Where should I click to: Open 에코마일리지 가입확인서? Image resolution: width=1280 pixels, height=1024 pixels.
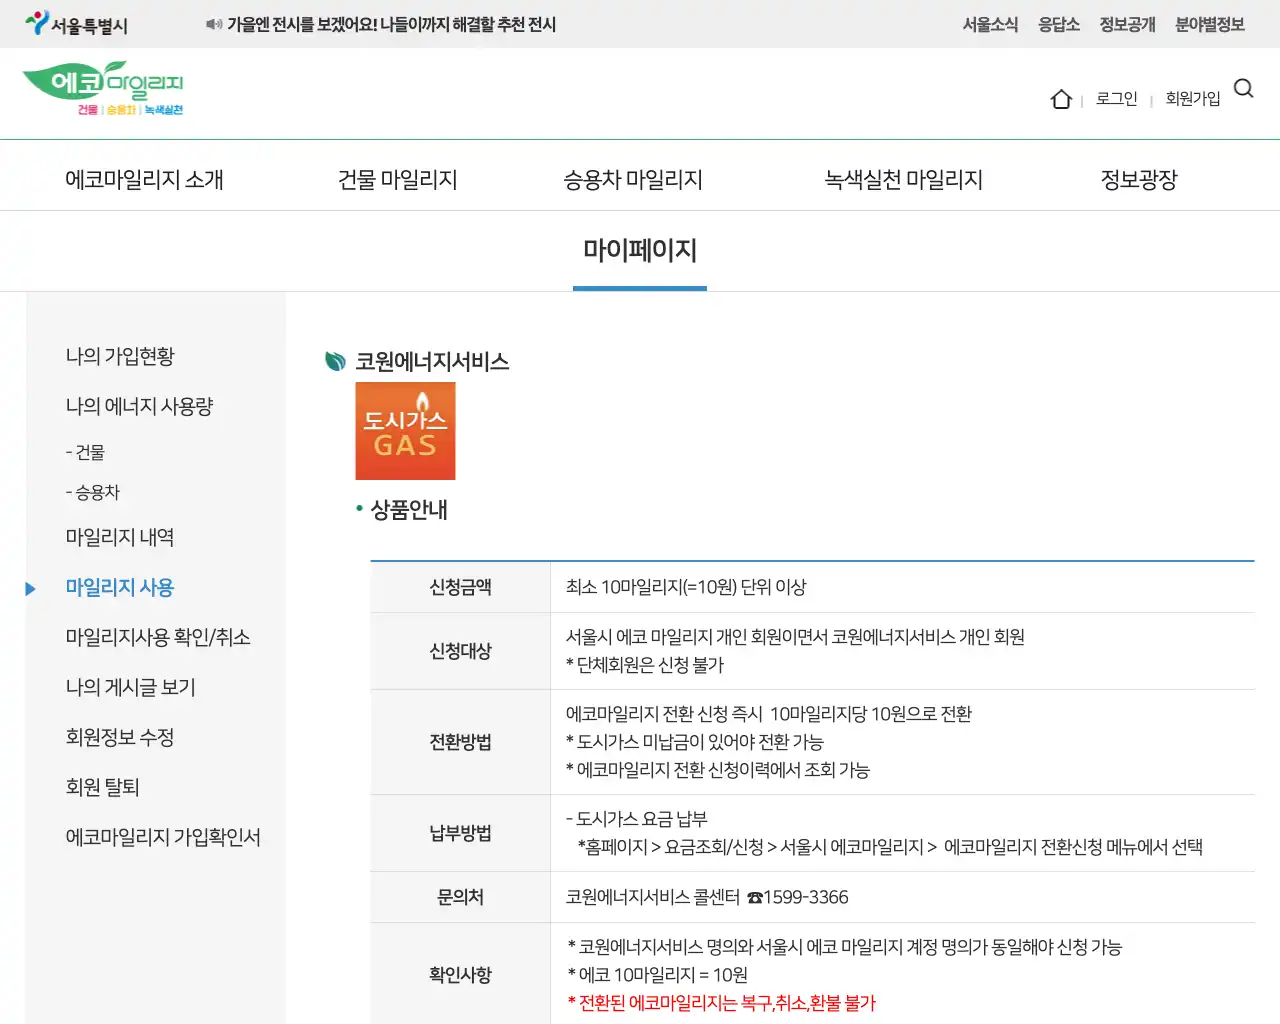click(x=163, y=837)
